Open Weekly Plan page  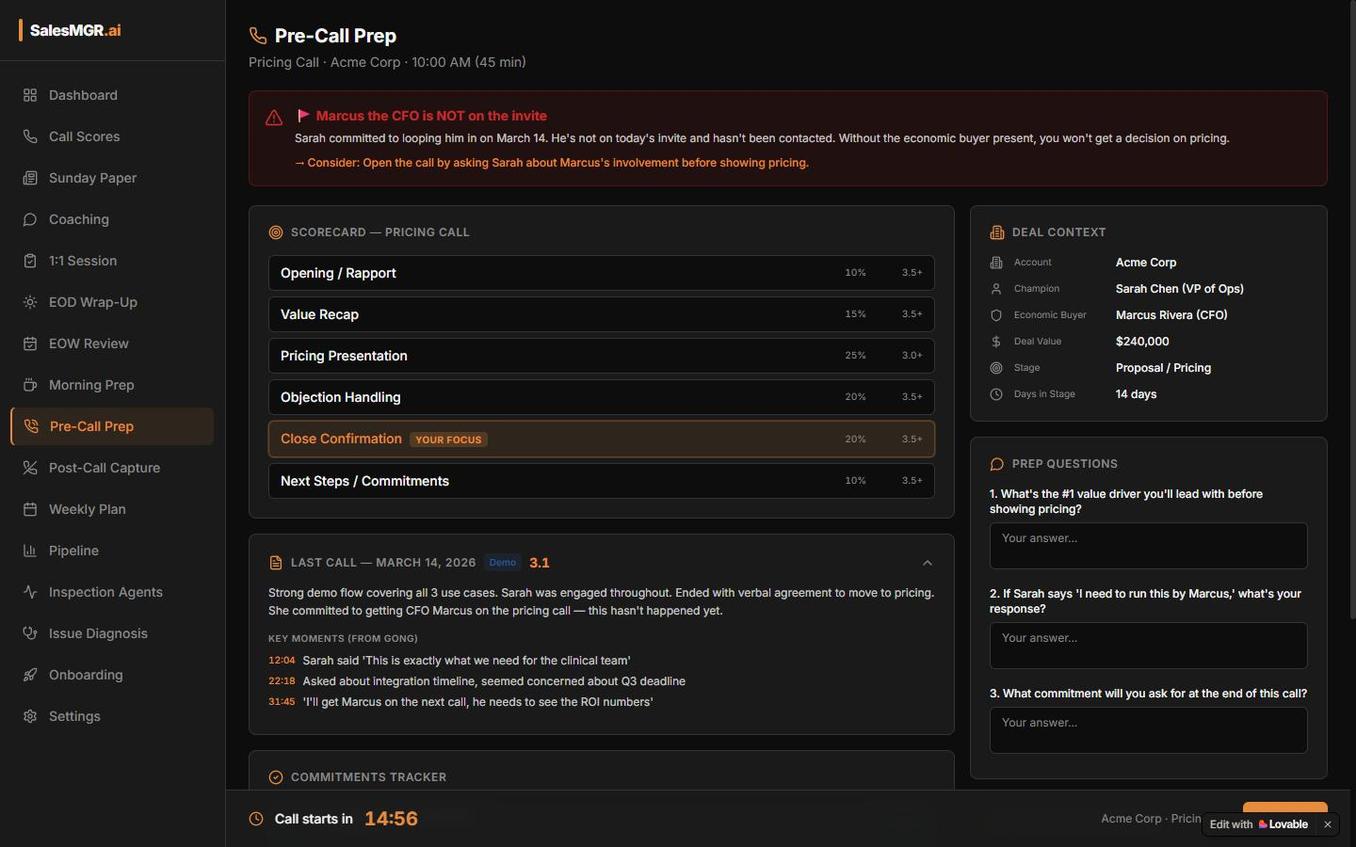click(x=112, y=509)
